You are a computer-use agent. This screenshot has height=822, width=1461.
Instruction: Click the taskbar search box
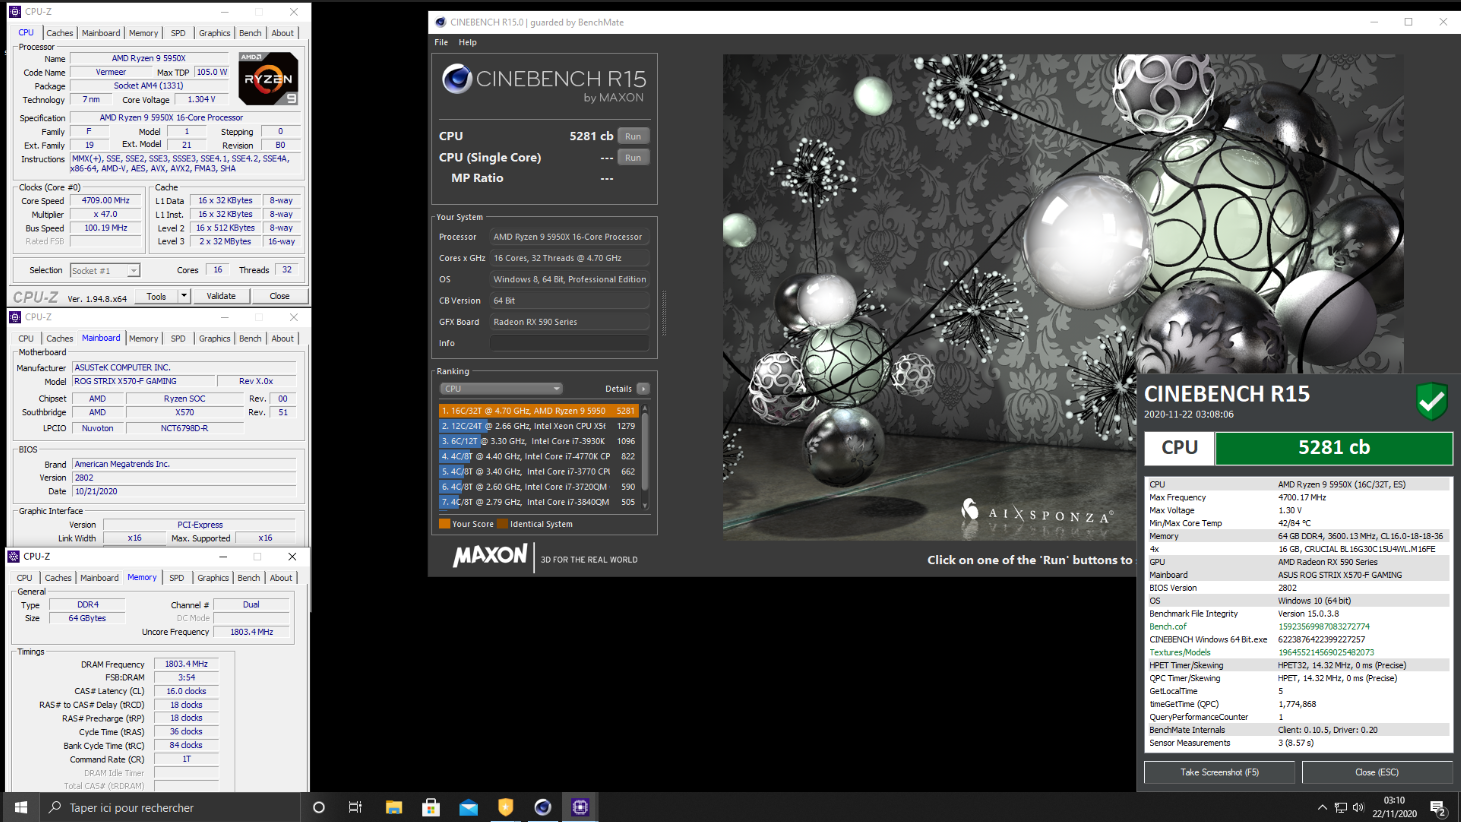point(170,807)
